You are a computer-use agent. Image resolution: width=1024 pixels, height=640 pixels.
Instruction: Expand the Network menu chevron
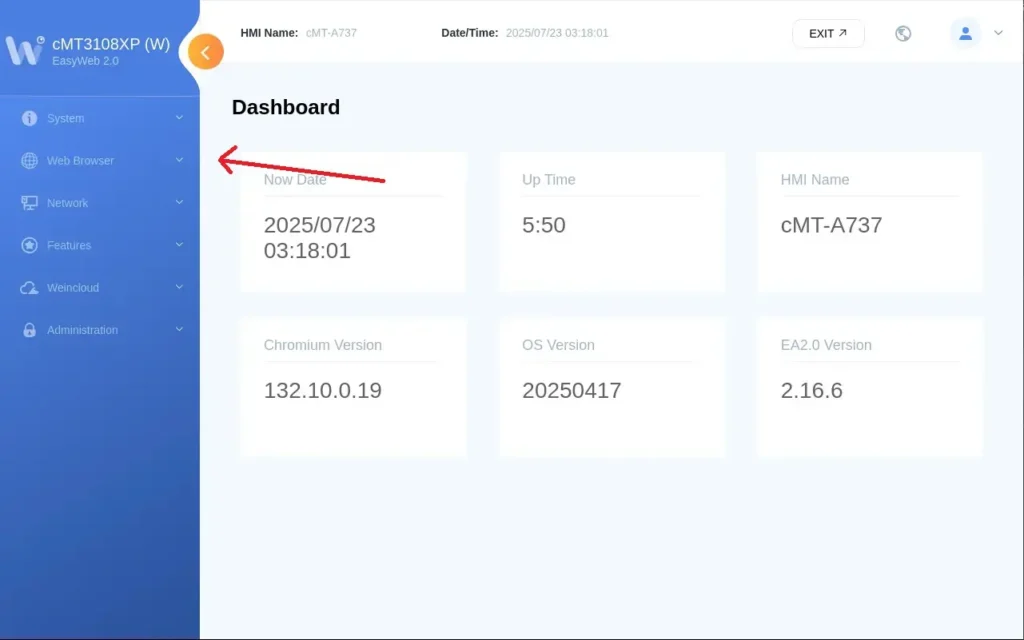click(x=179, y=202)
